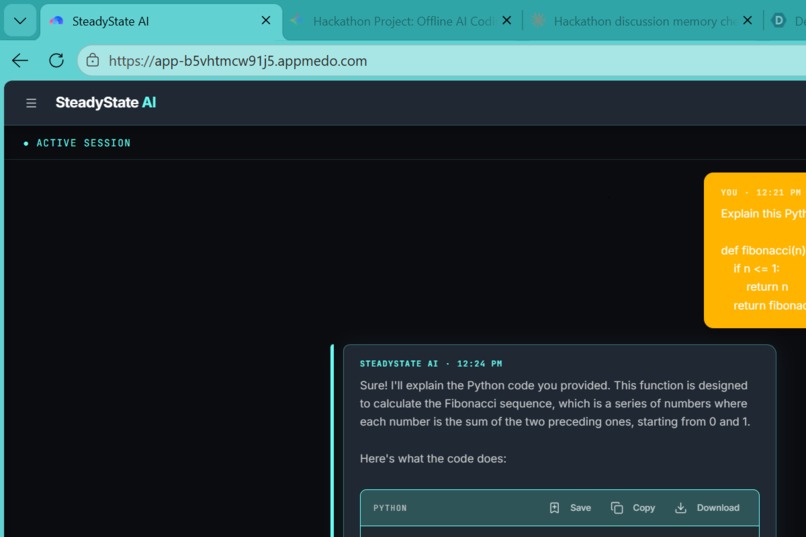Reload the page with the refresh icon

[57, 61]
